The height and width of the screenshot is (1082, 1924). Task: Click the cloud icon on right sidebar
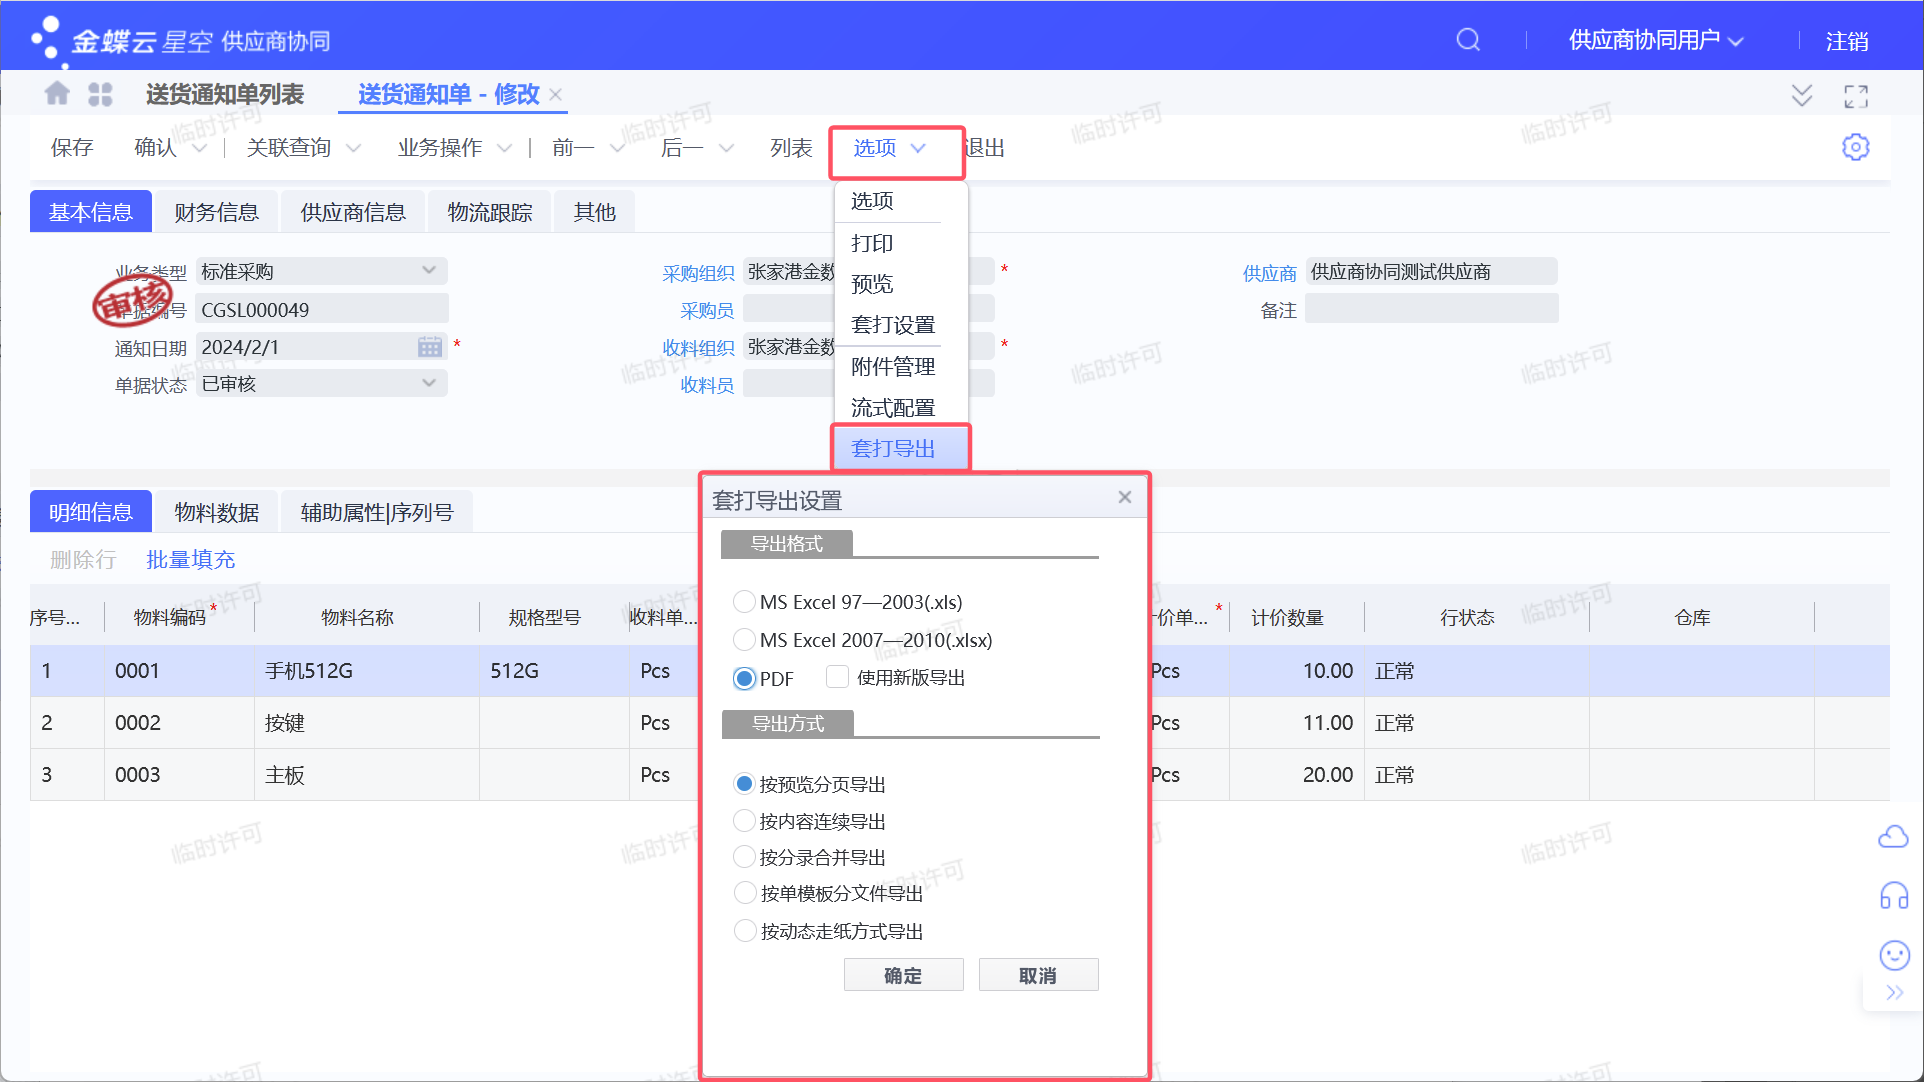[1893, 837]
